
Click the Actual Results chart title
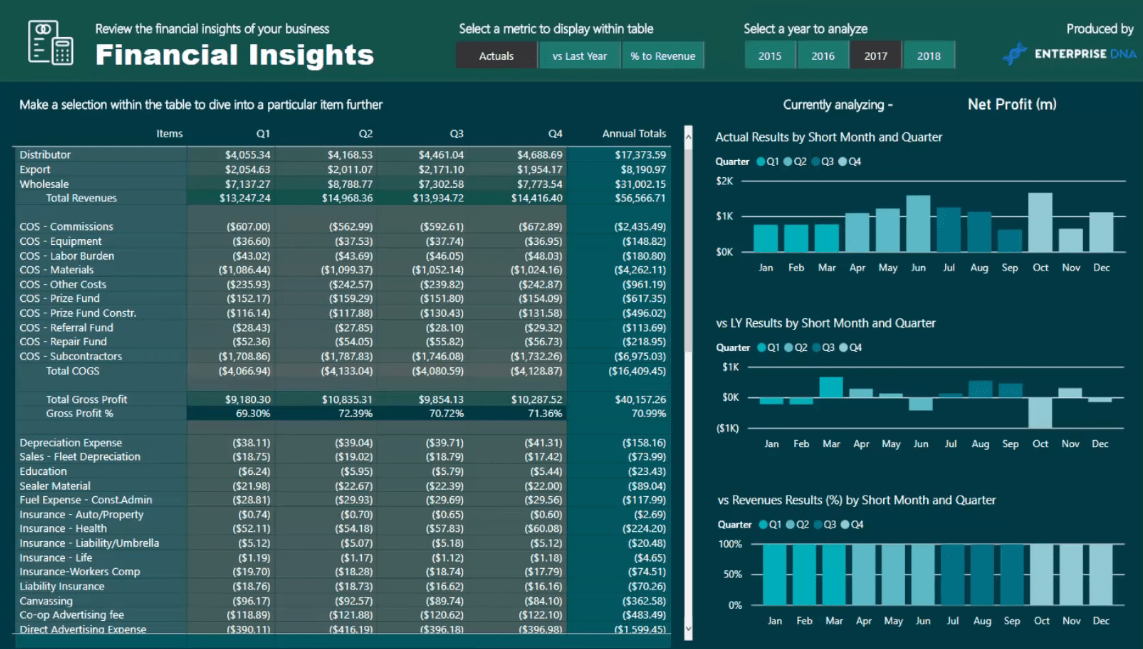tap(829, 137)
